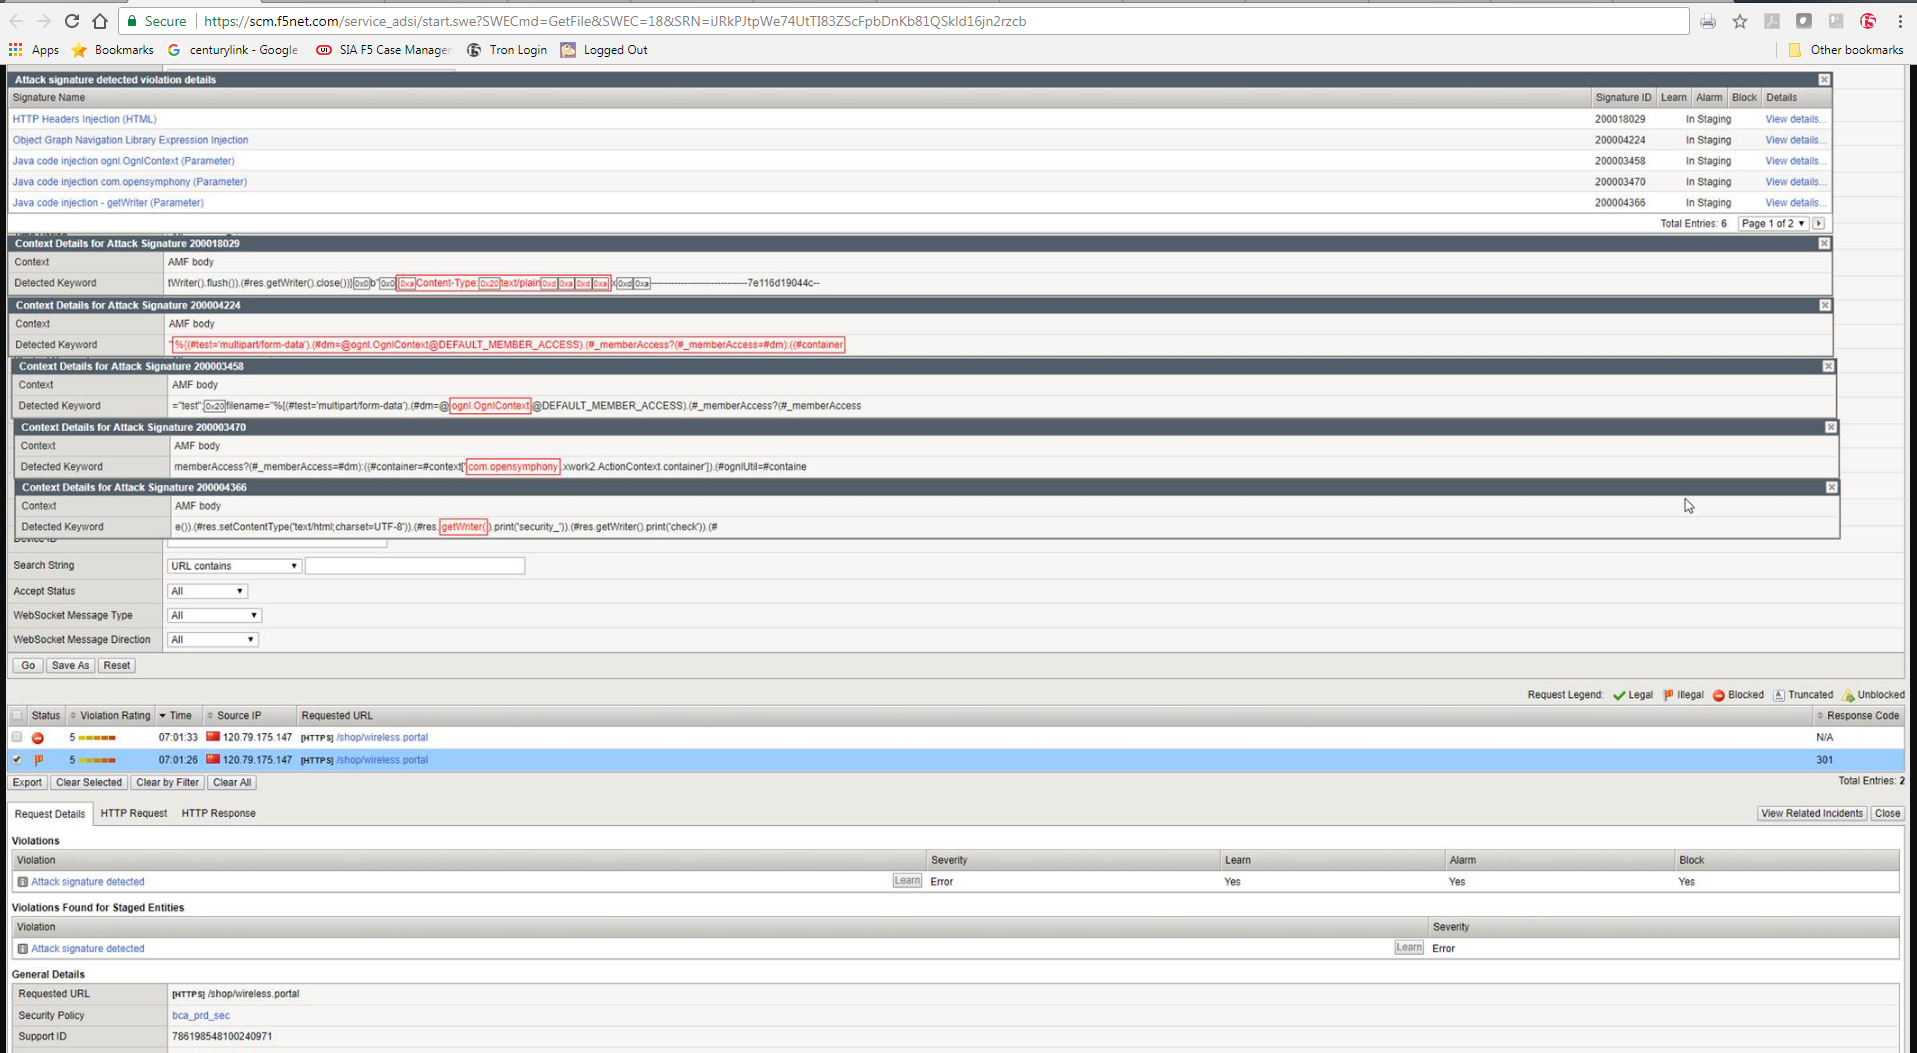Click China flag icon in 07:01:33 row
The height and width of the screenshot is (1053, 1917).
[x=212, y=737]
